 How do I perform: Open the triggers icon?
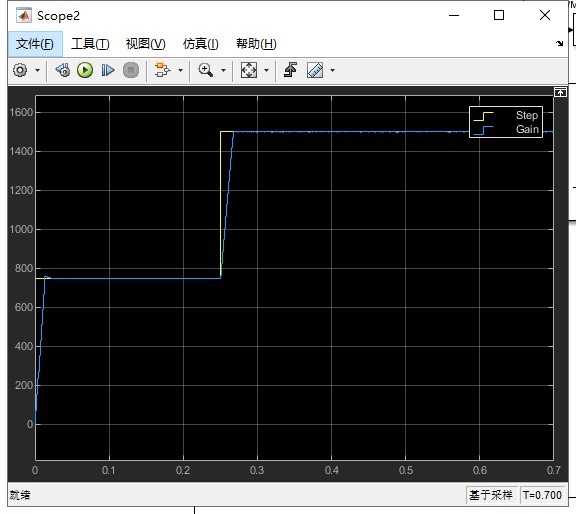pos(291,70)
